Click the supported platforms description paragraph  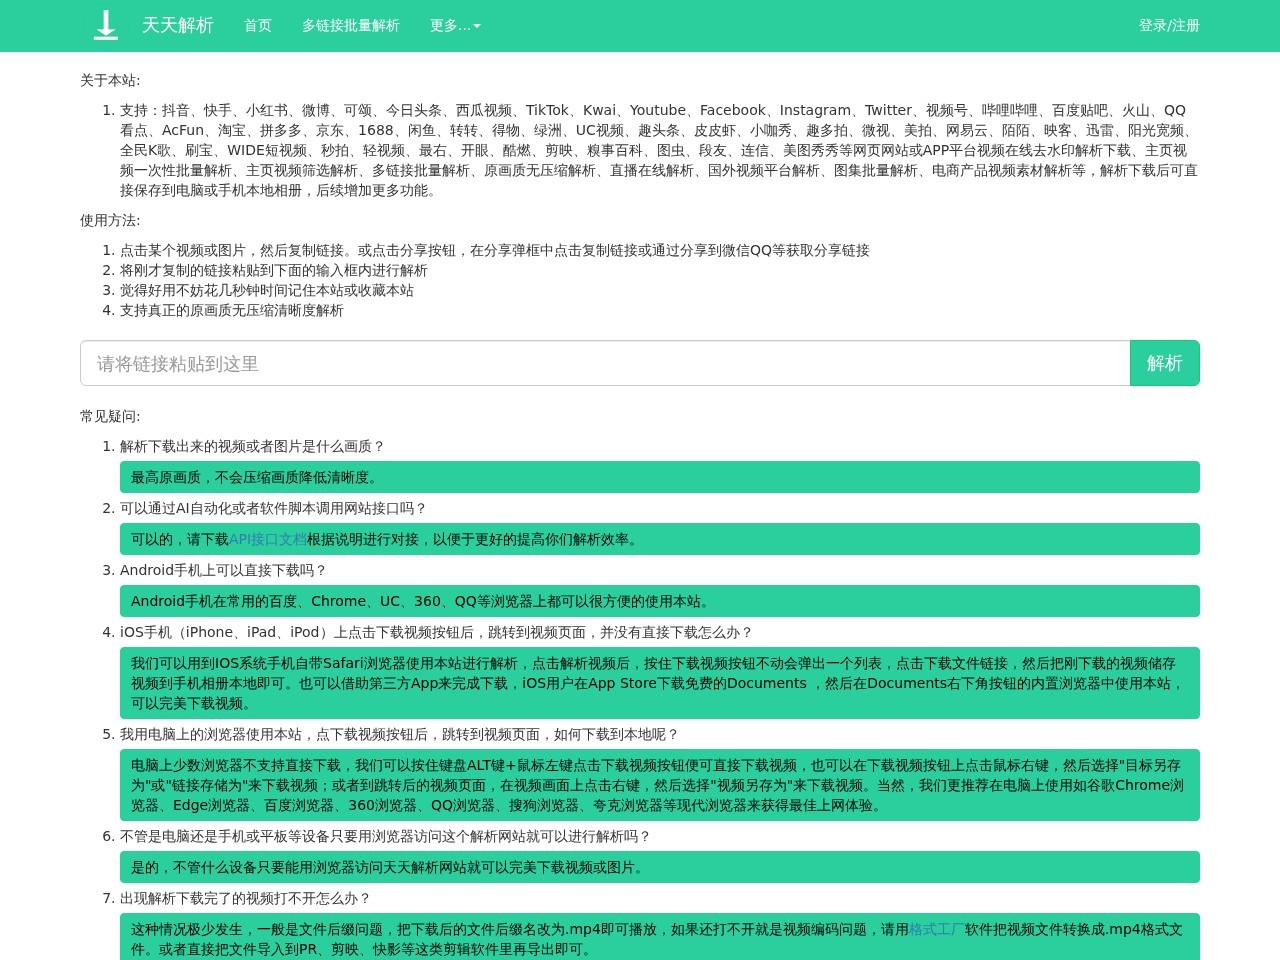pyautogui.click(x=659, y=150)
